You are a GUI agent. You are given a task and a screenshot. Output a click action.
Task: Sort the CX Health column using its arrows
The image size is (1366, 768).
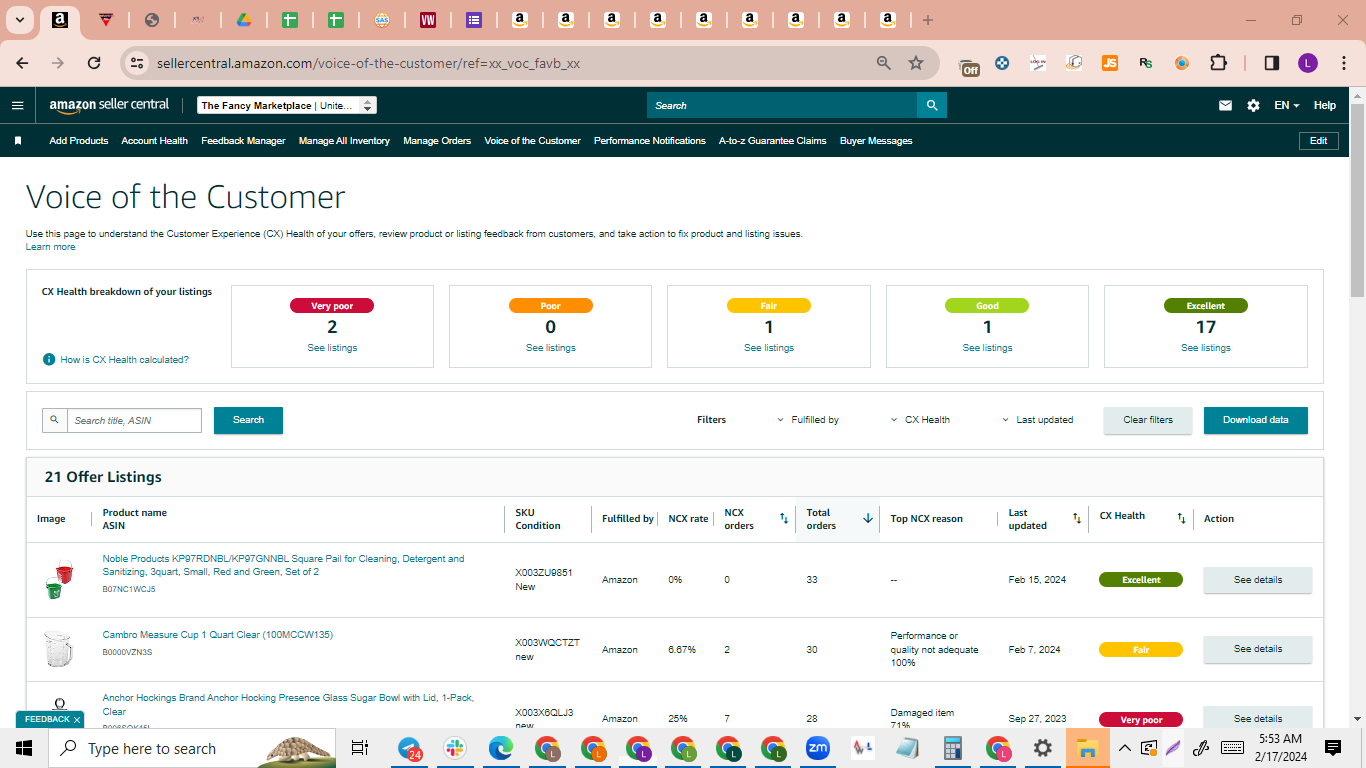tap(1181, 518)
